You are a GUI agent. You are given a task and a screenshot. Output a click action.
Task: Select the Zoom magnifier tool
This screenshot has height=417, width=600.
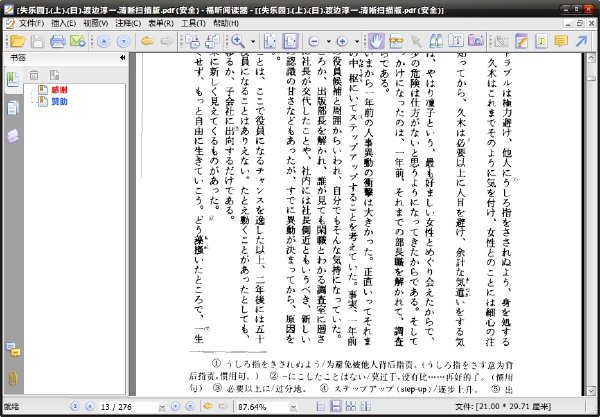pos(238,41)
